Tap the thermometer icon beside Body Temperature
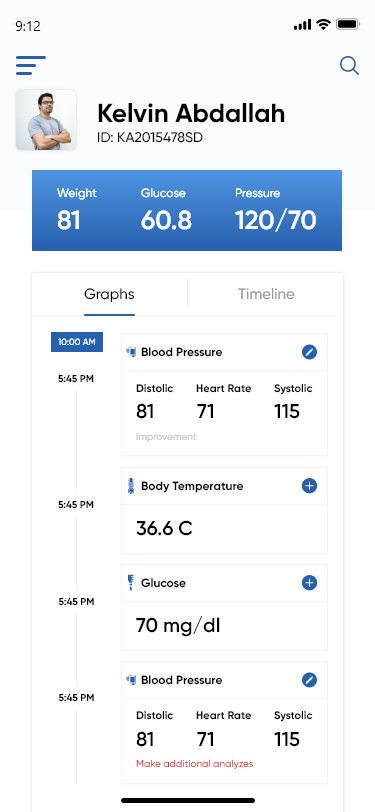This screenshot has height=812, width=375. pyautogui.click(x=131, y=486)
